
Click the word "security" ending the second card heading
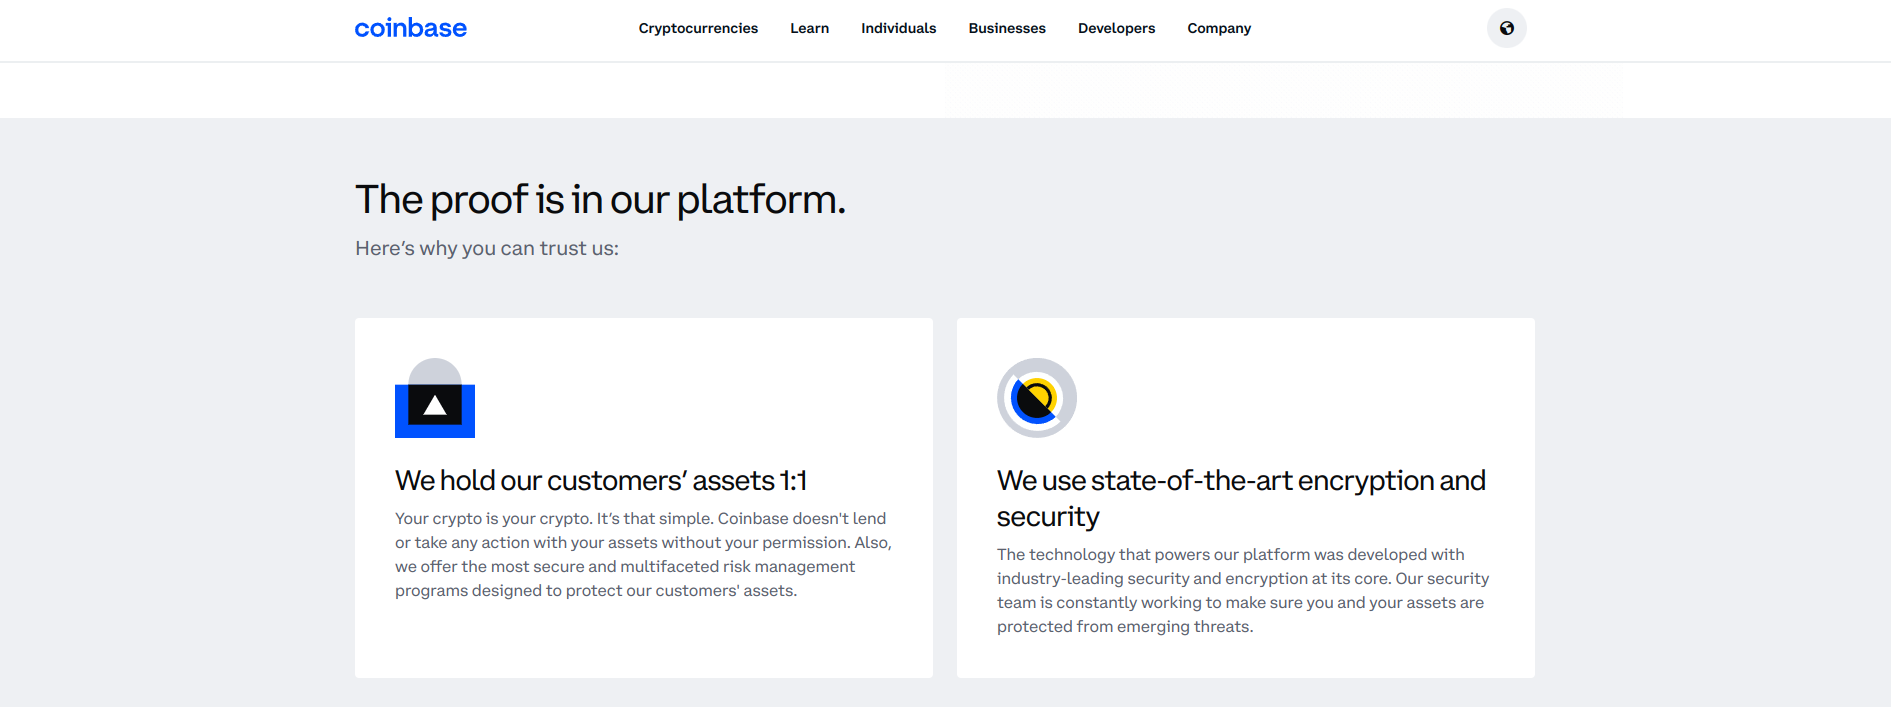1047,517
